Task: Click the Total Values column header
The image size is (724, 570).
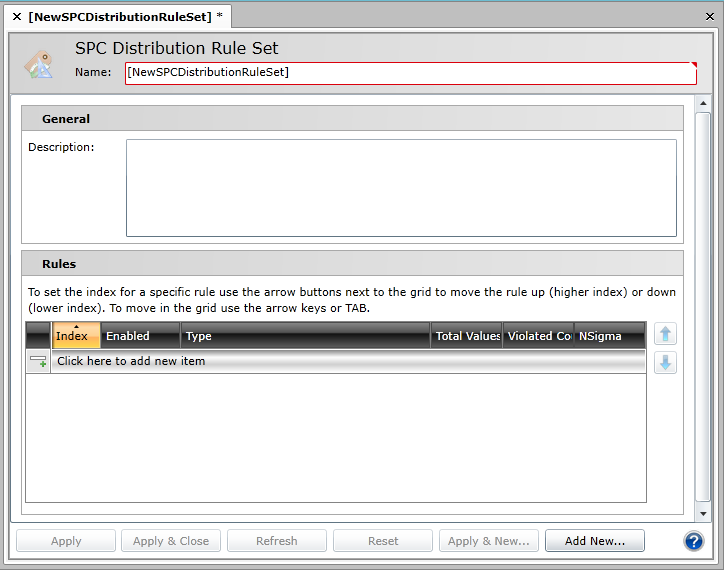Action: 467,336
